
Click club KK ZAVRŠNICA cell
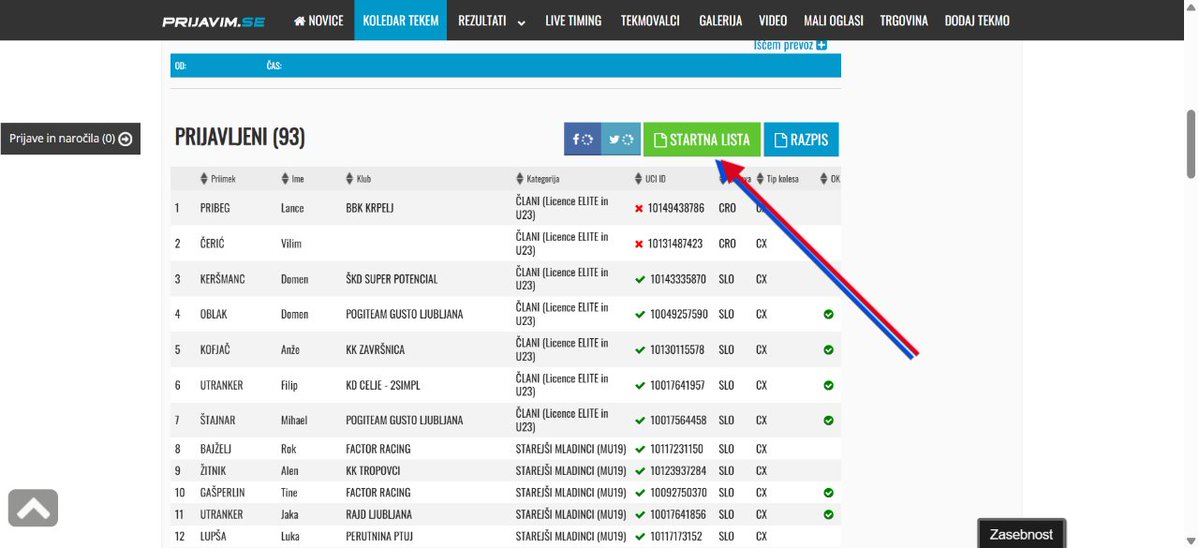click(375, 350)
